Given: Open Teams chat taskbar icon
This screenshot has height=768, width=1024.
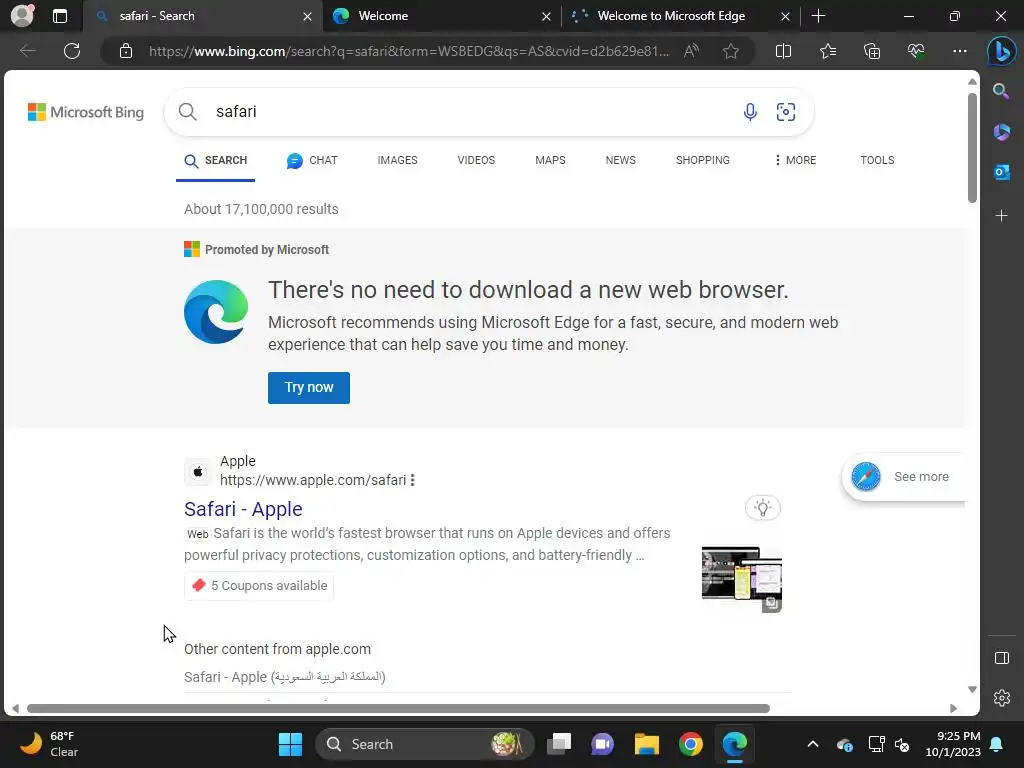Looking at the screenshot, I should [x=602, y=744].
